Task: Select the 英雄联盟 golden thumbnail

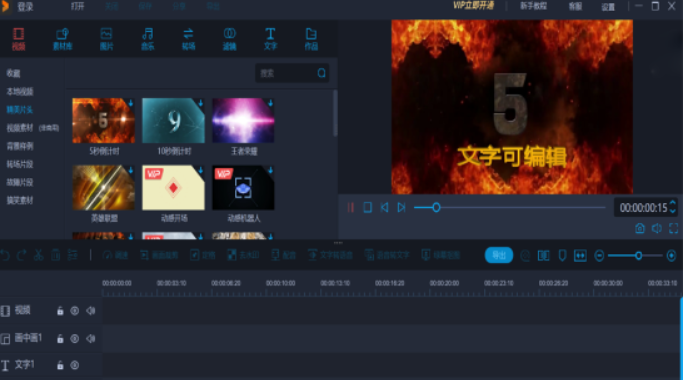Action: 103,188
